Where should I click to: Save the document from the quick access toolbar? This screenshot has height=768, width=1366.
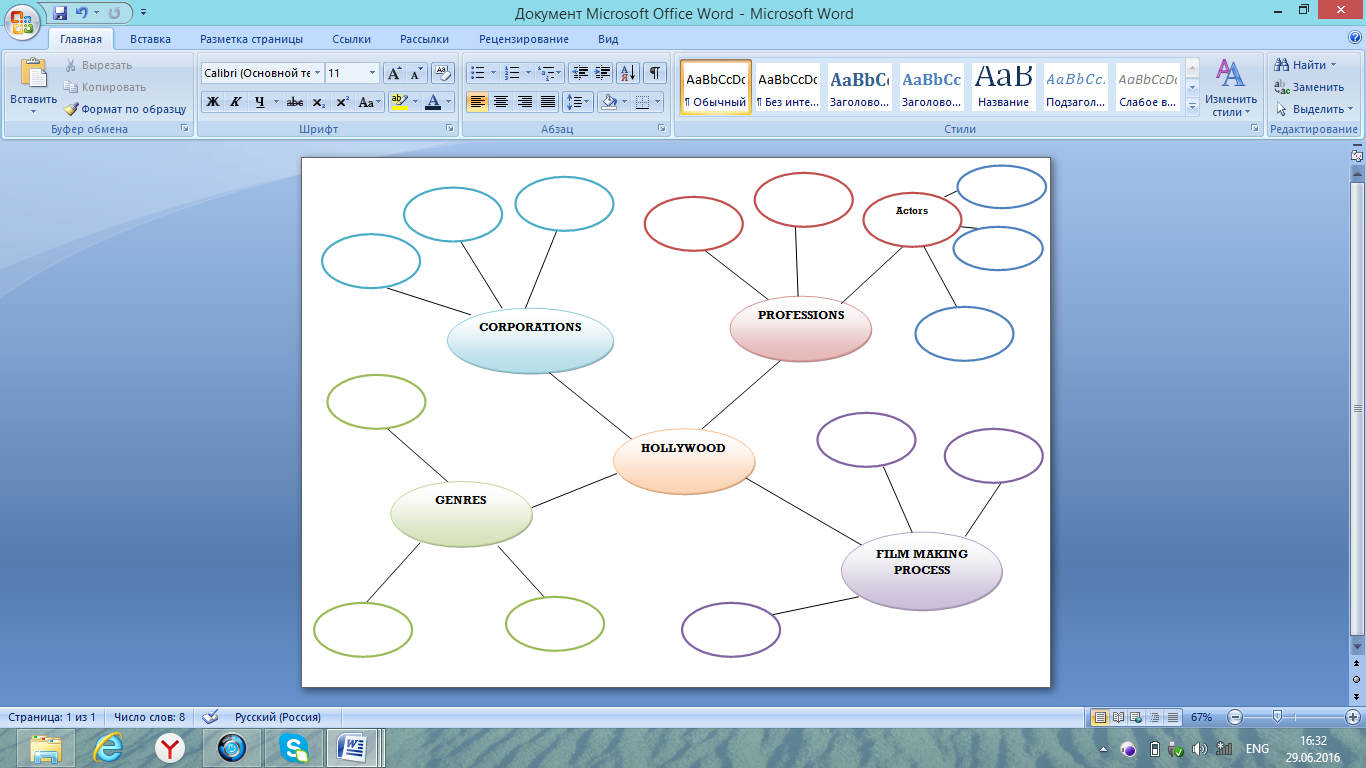(60, 13)
